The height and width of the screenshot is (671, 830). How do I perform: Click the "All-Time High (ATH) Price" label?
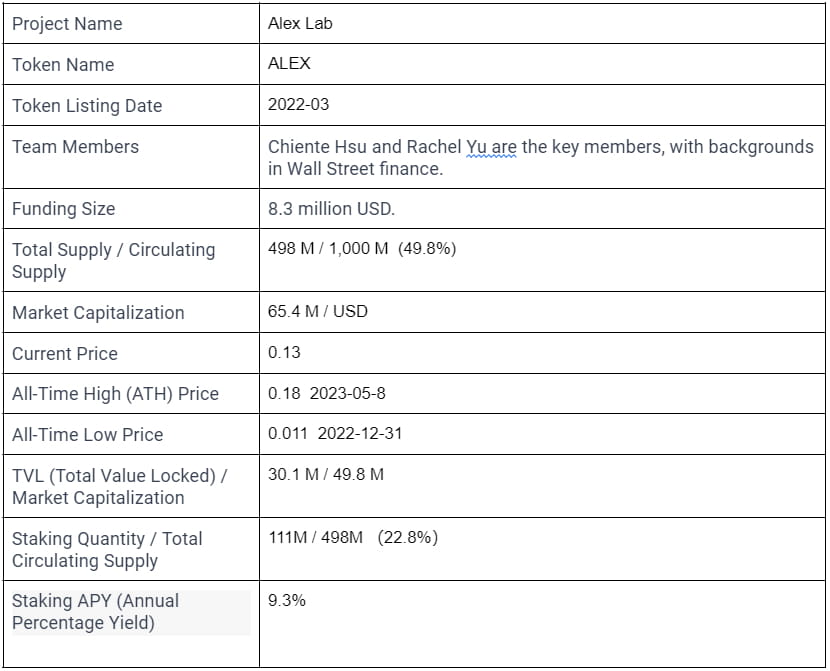115,394
